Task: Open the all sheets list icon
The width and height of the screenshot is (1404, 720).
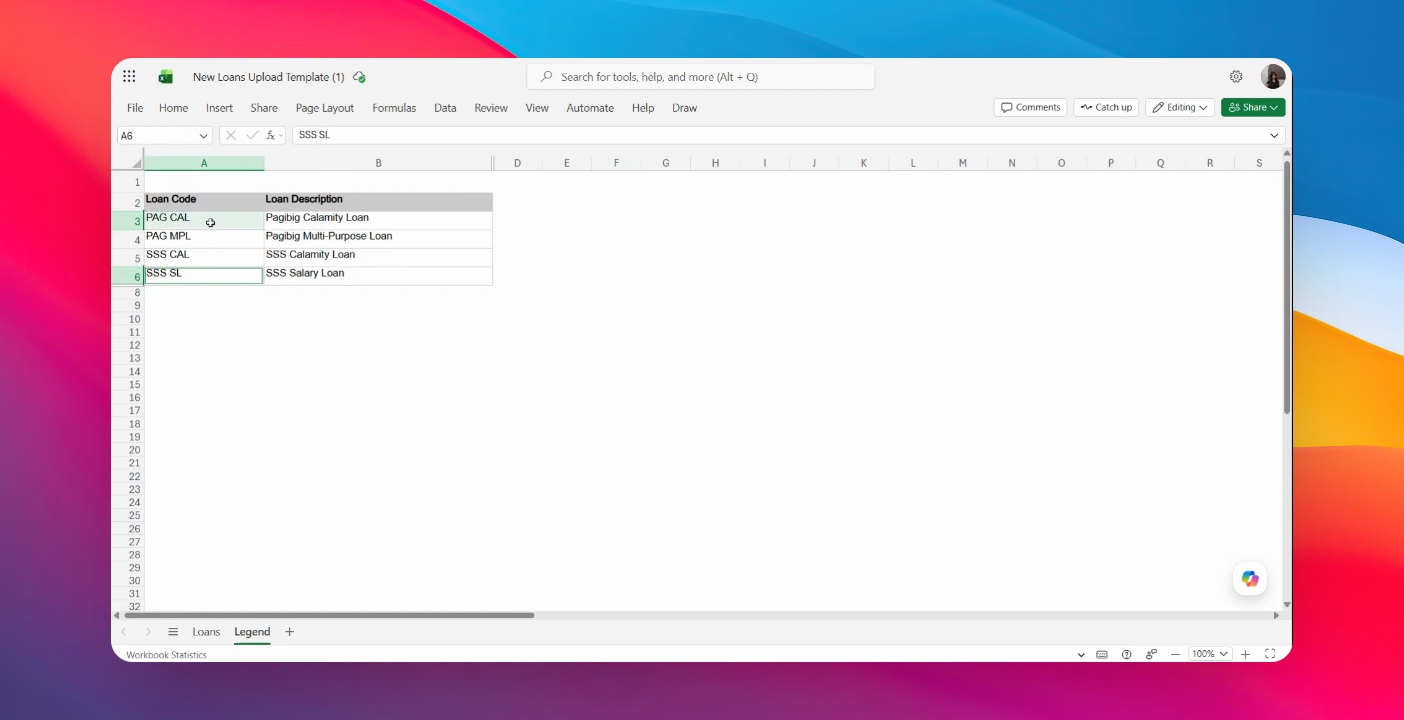Action: (x=173, y=632)
